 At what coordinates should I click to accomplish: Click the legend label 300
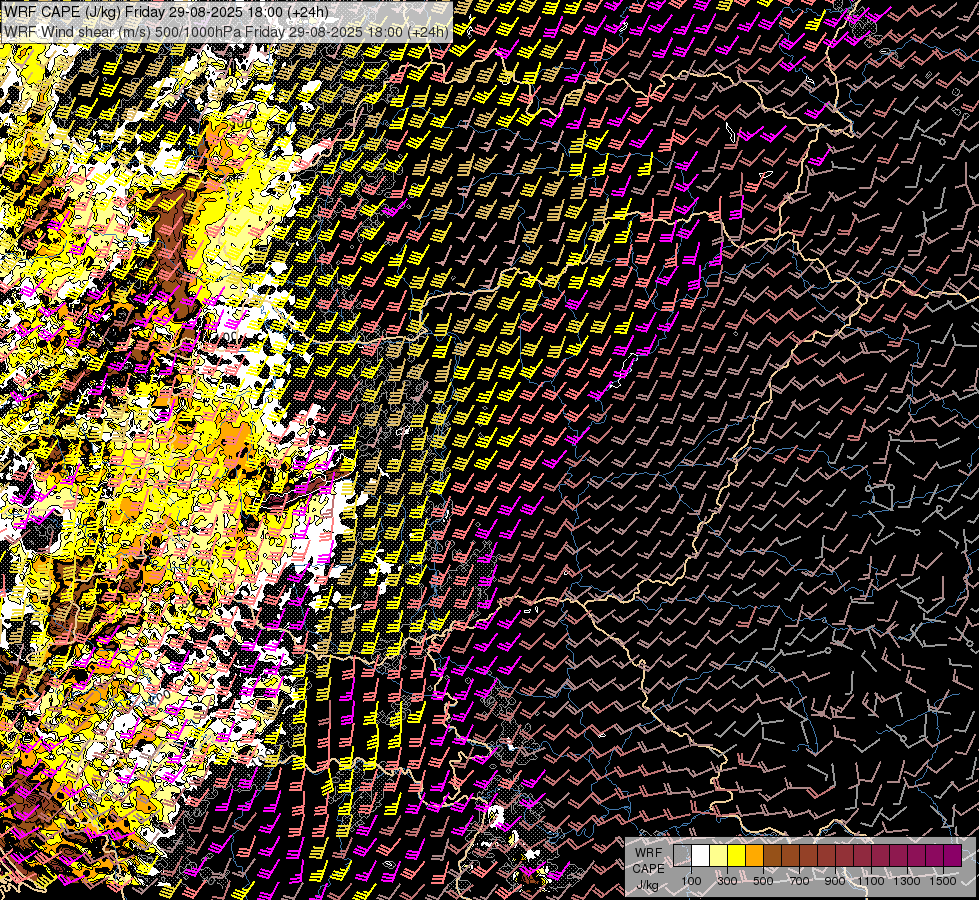click(x=727, y=881)
